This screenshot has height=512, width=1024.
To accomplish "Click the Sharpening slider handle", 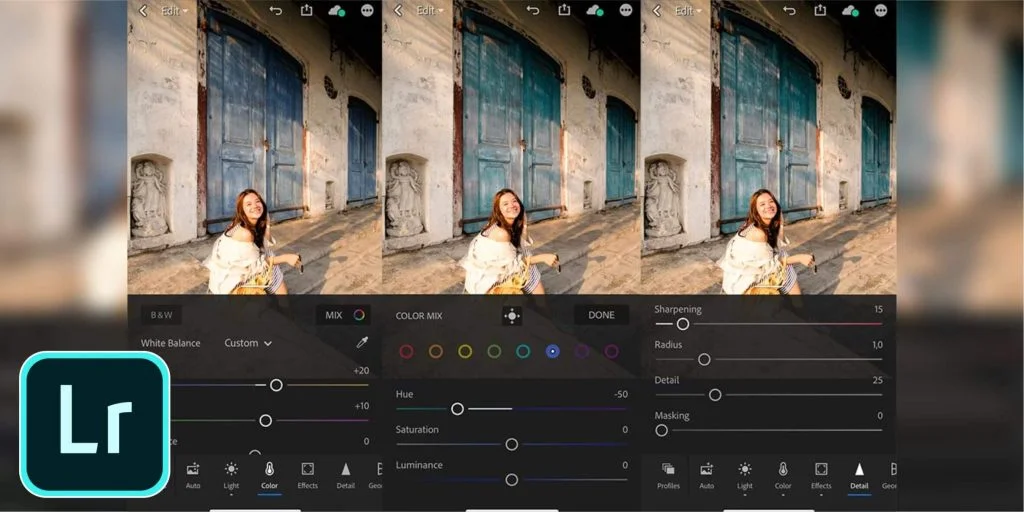I will tap(683, 324).
